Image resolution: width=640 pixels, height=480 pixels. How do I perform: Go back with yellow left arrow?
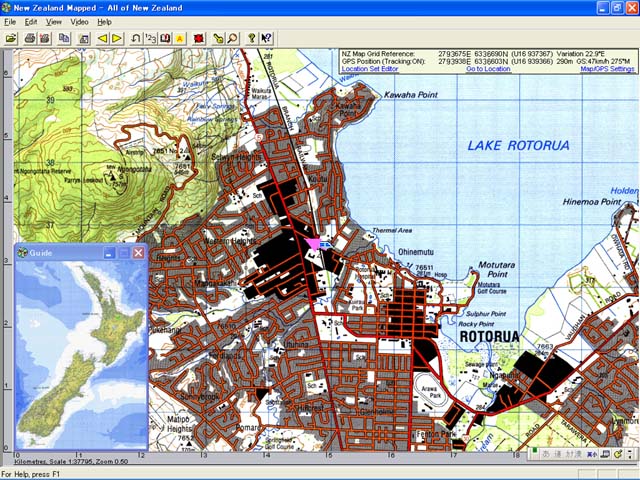click(102, 38)
